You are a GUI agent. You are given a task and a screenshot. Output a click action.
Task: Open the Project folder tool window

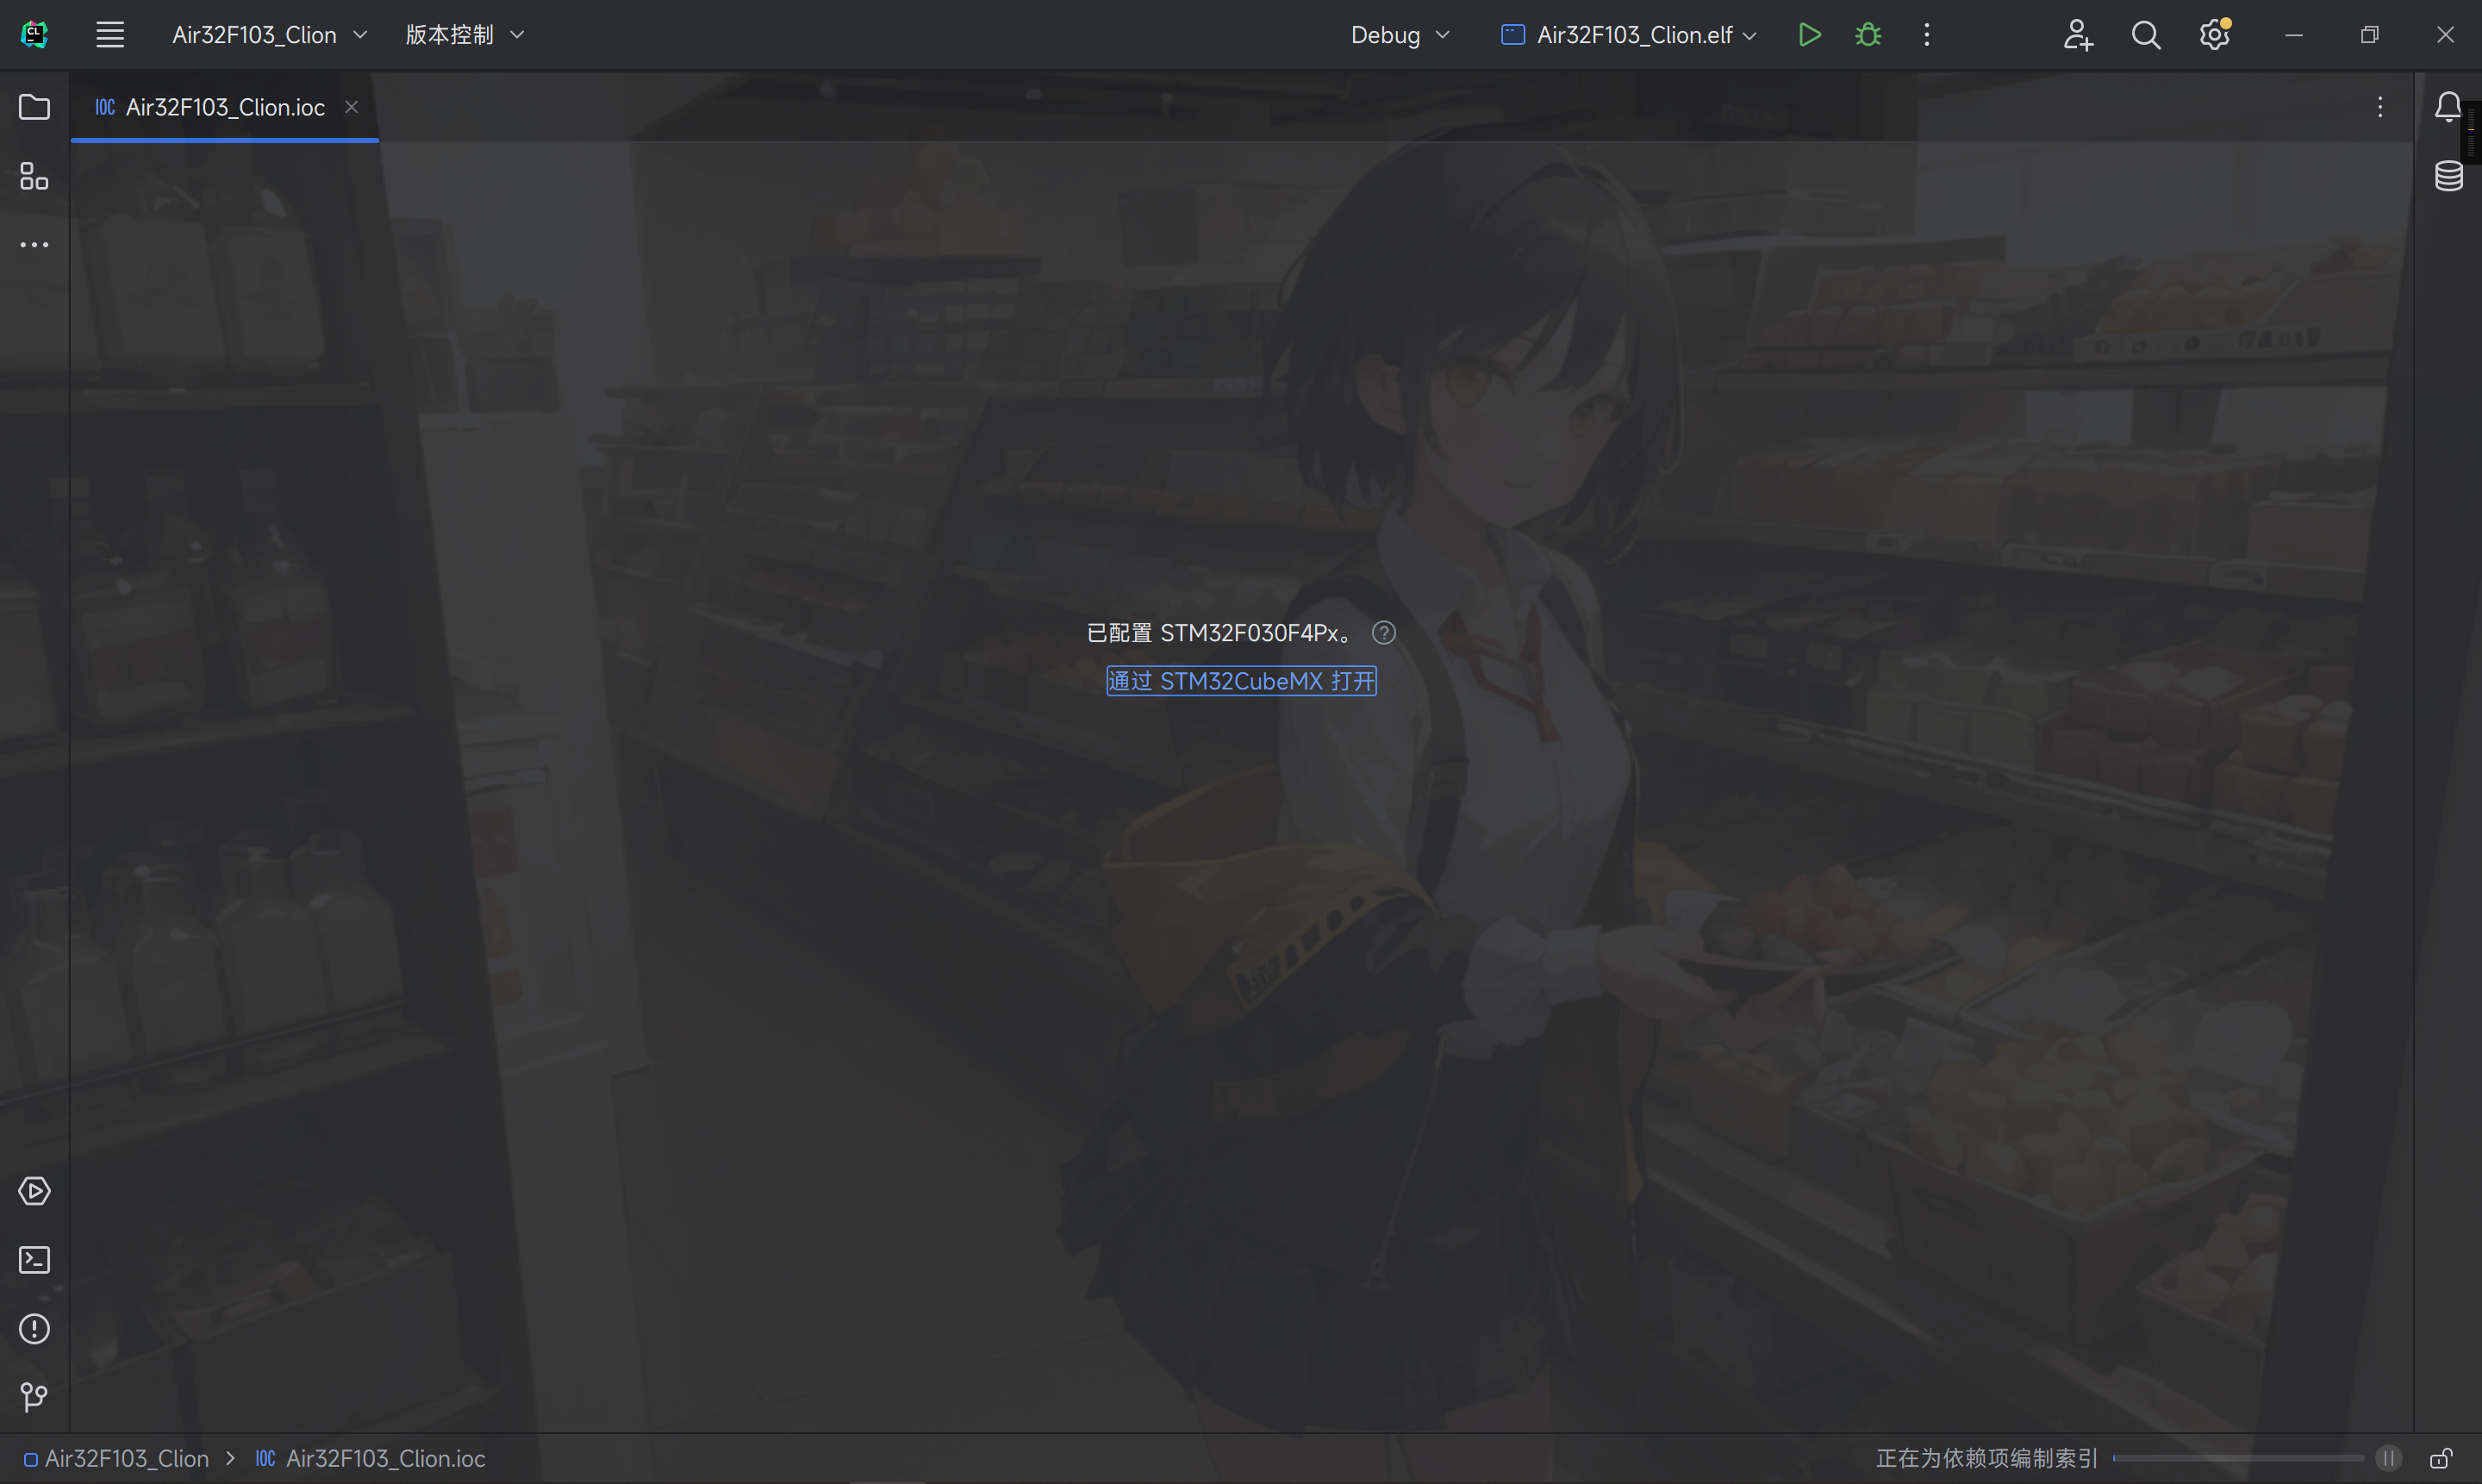point(34,107)
